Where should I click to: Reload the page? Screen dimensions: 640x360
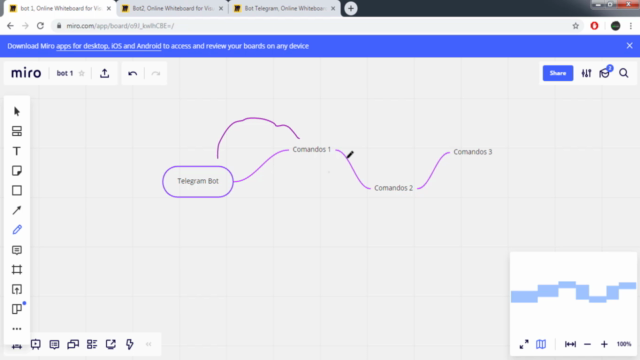point(40,26)
